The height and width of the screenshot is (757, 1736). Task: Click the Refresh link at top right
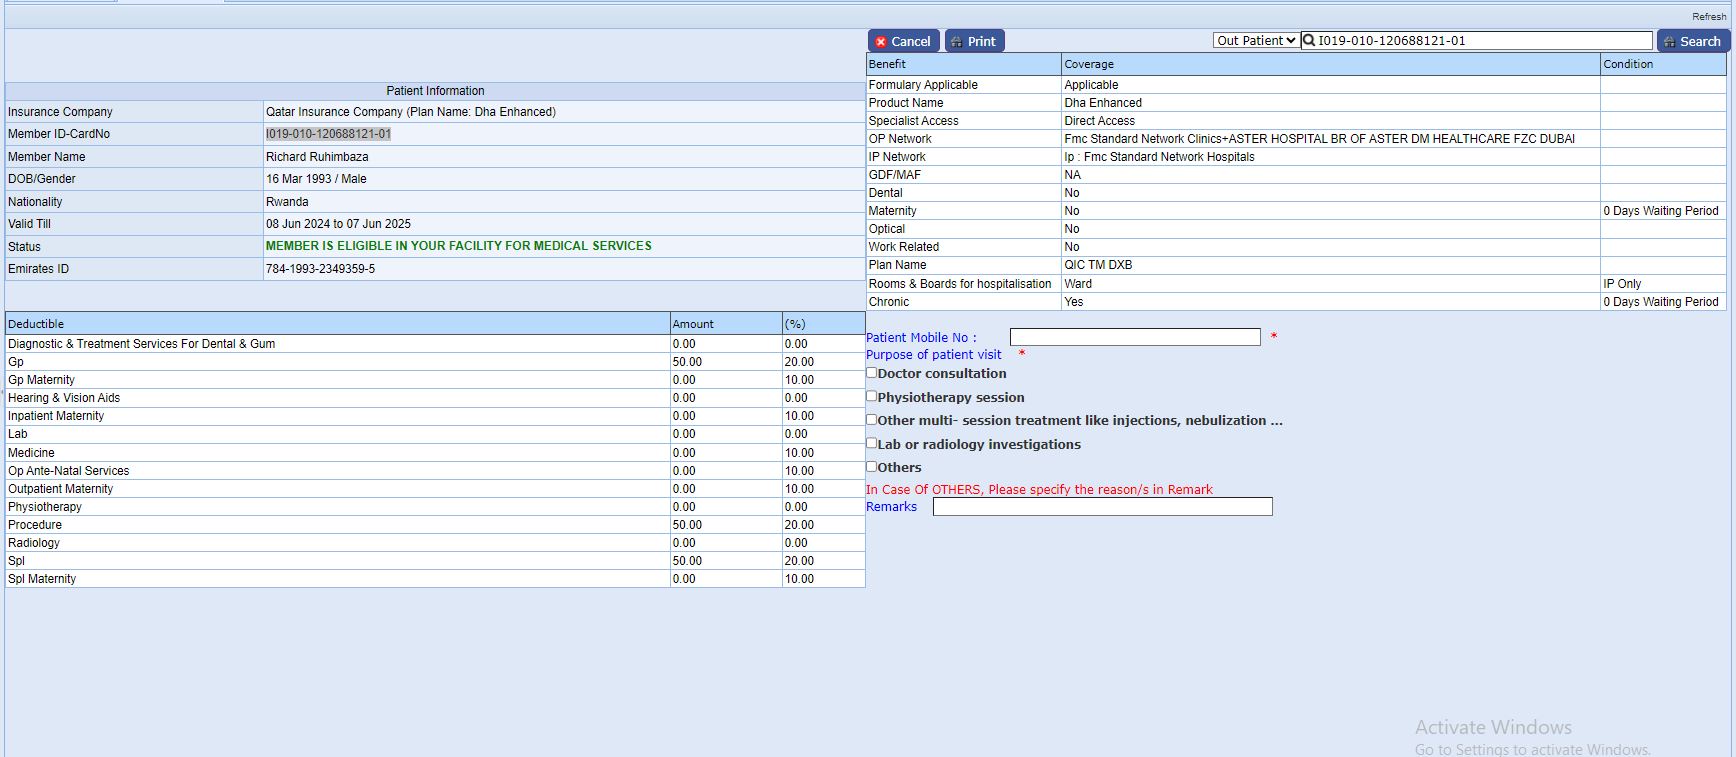(x=1708, y=16)
